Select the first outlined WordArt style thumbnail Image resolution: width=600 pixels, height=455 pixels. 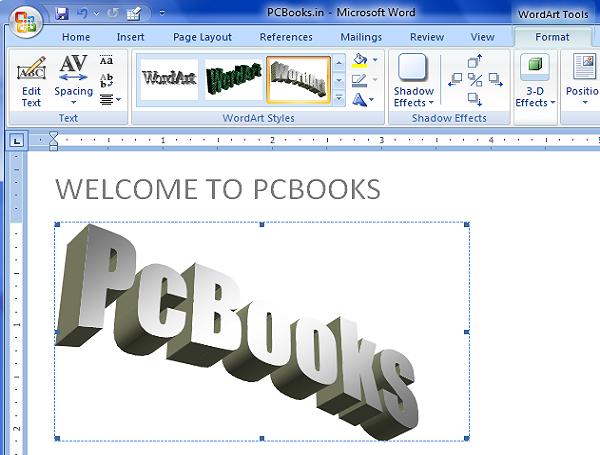(x=169, y=80)
